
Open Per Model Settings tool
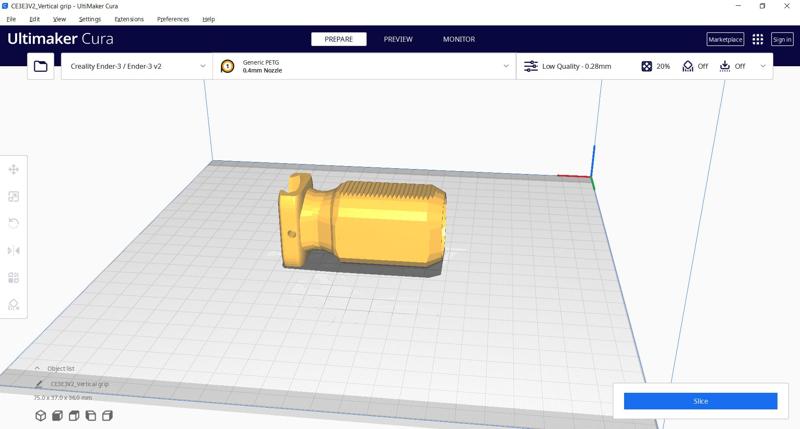[x=14, y=278]
